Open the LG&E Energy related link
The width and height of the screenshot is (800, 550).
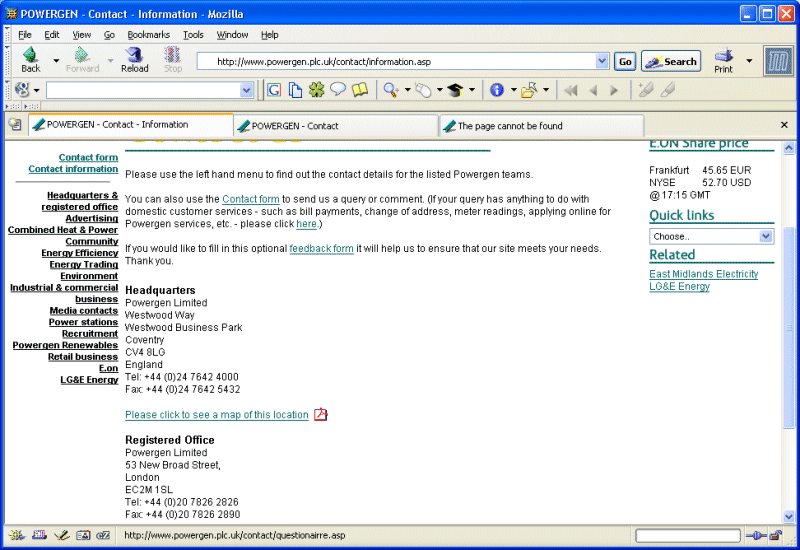(x=679, y=286)
